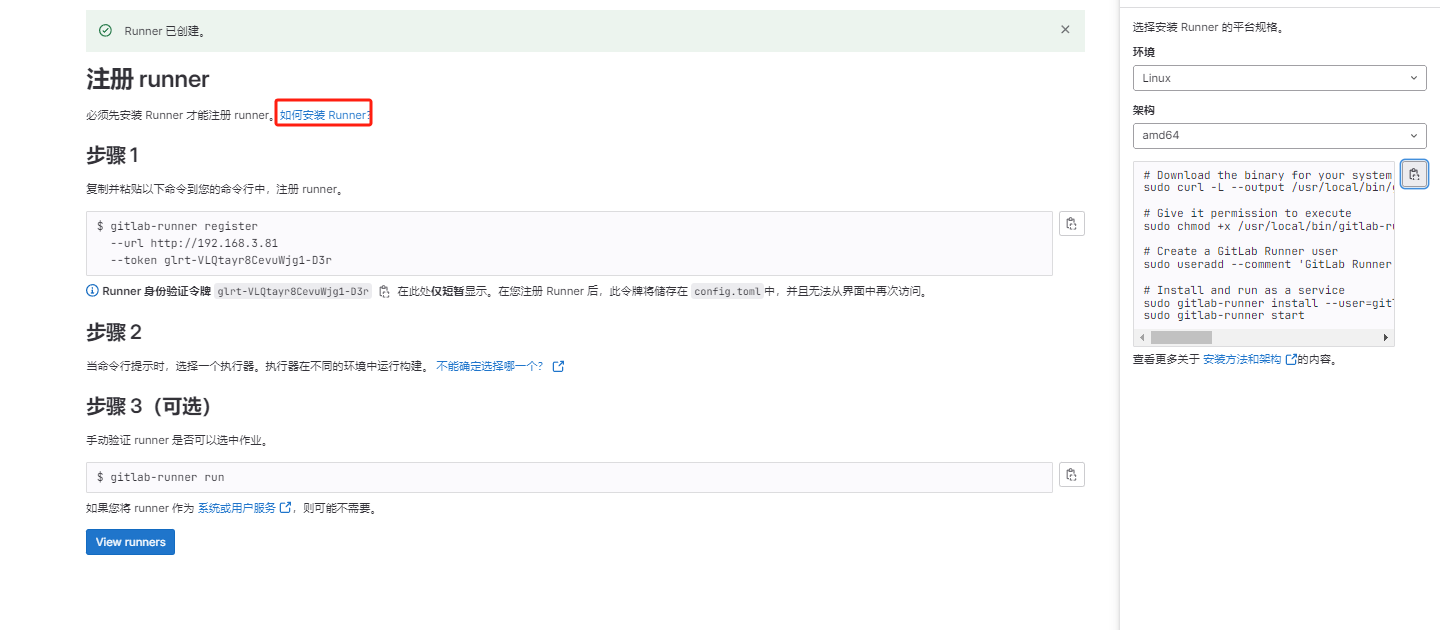Click the external link icon beside 安装方法和架构

[x=1290, y=357]
